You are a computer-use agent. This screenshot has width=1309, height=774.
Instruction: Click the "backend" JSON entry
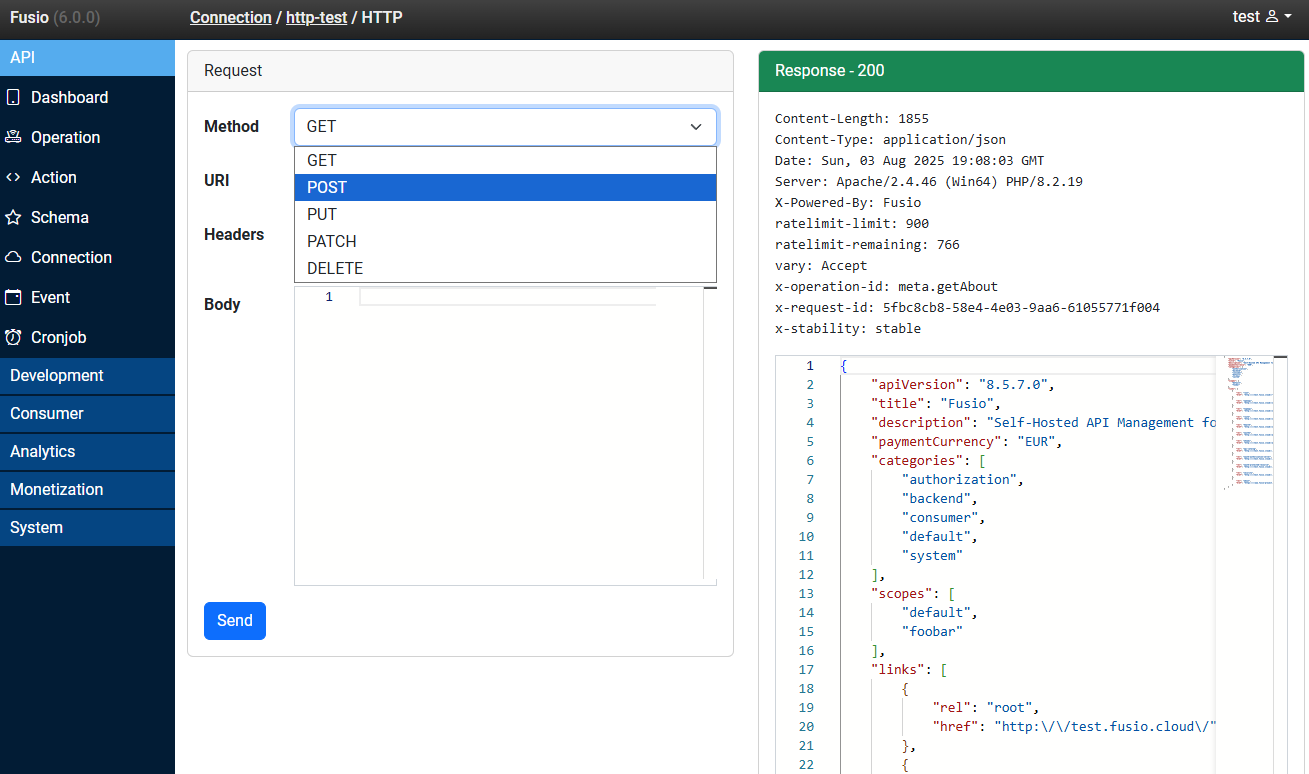(940, 499)
